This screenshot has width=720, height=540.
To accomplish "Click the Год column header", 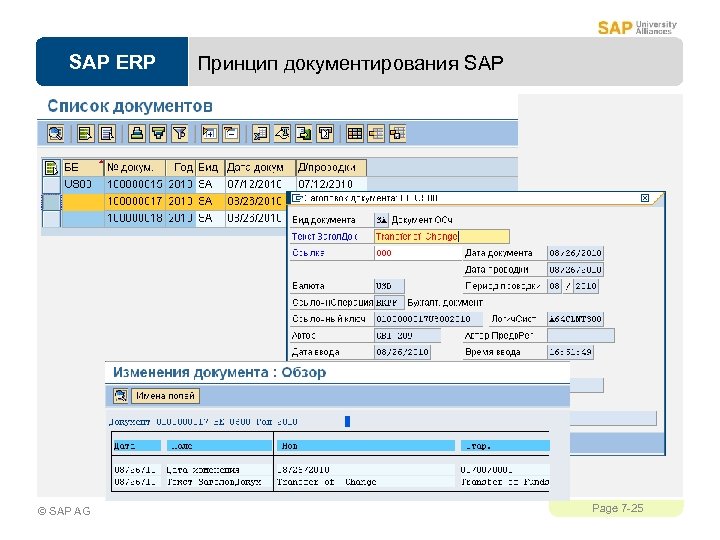I will 180,168.
